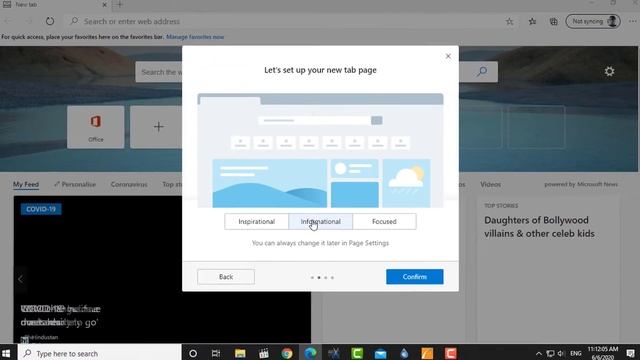The image size is (640, 360).
Task: Open the Coronavirus feed tab
Action: [x=129, y=184]
